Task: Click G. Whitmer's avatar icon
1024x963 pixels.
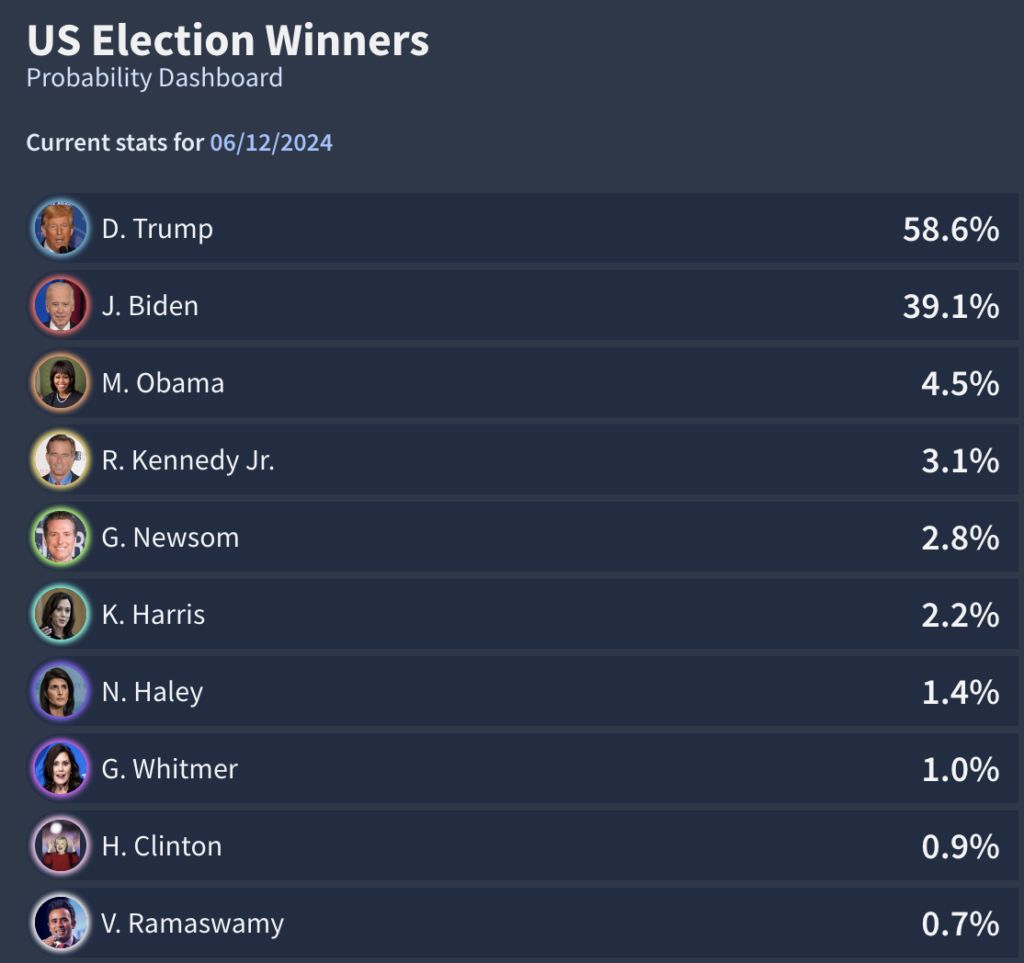Action: tap(60, 769)
